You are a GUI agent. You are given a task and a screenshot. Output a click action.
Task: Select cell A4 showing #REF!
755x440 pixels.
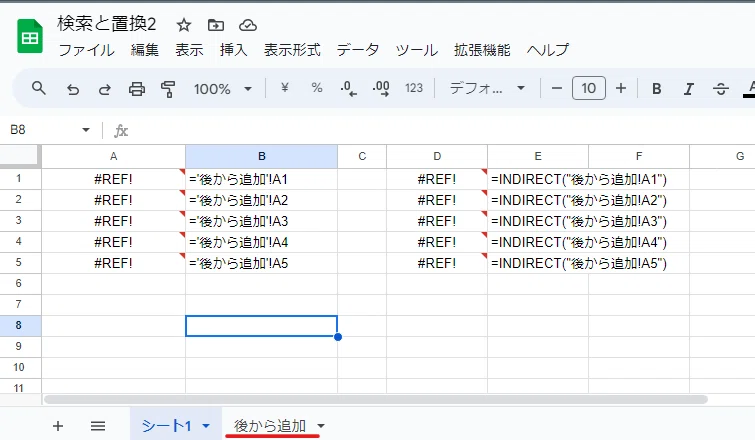(114, 242)
